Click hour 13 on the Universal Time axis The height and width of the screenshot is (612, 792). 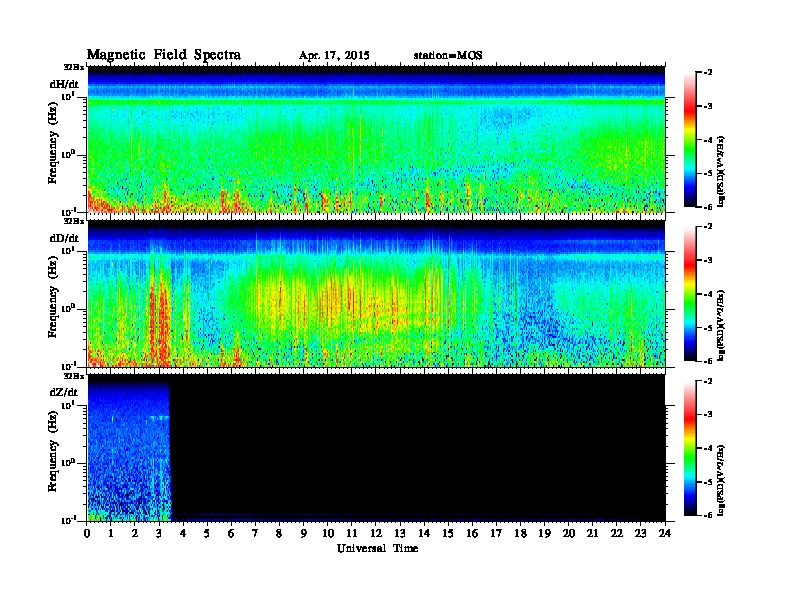click(x=400, y=533)
